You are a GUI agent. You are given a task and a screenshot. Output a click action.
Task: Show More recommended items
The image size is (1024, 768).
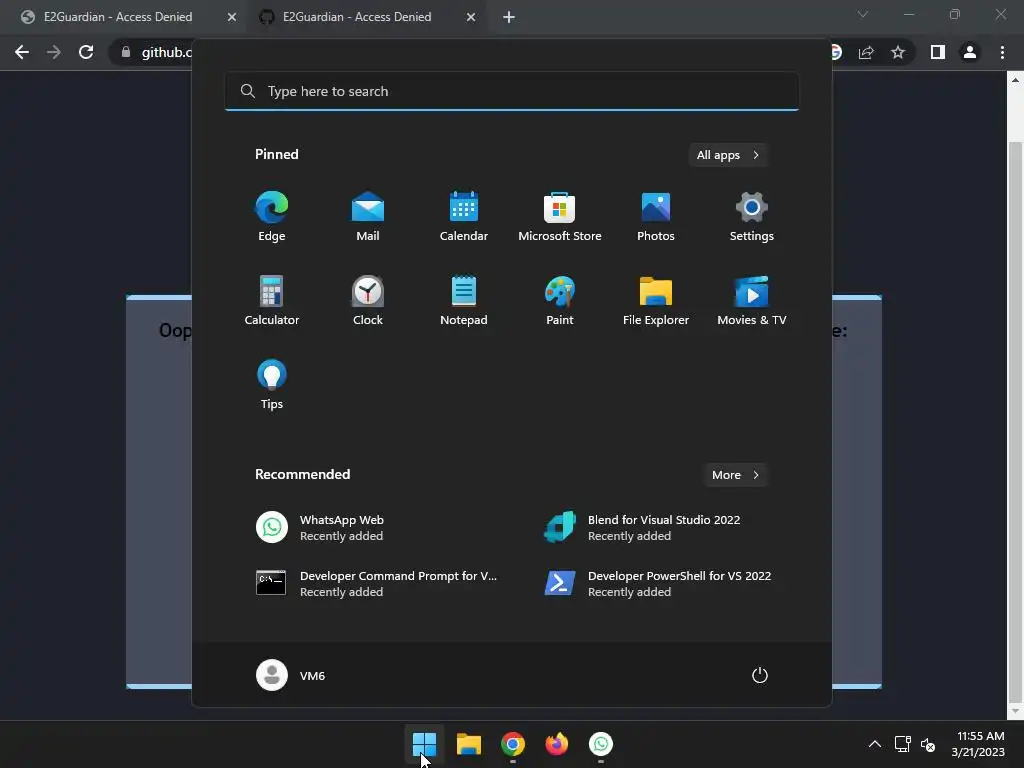[735, 475]
